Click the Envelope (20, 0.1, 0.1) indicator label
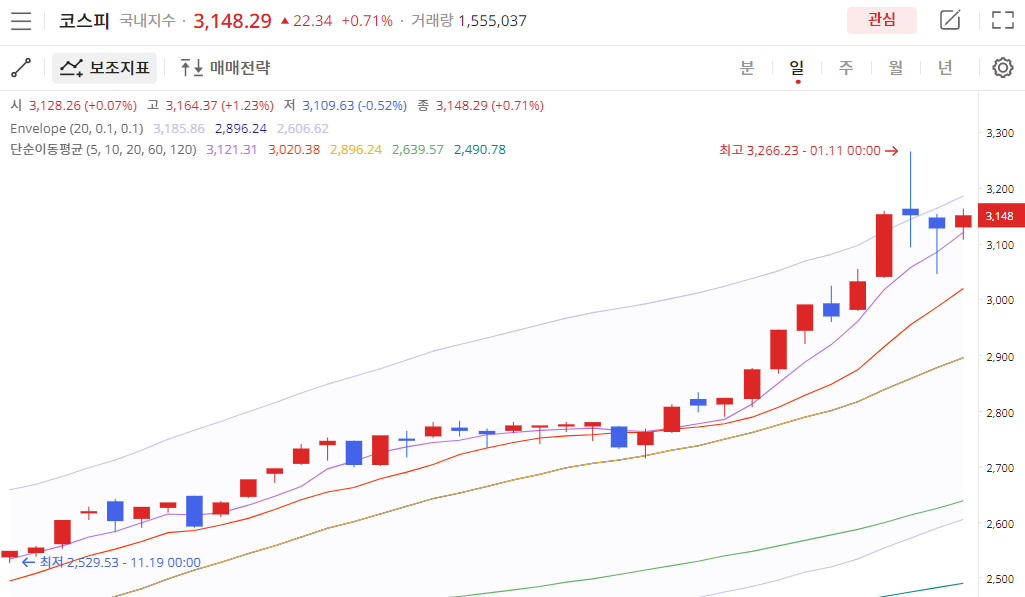Viewport: 1025px width, 597px height. coord(76,129)
